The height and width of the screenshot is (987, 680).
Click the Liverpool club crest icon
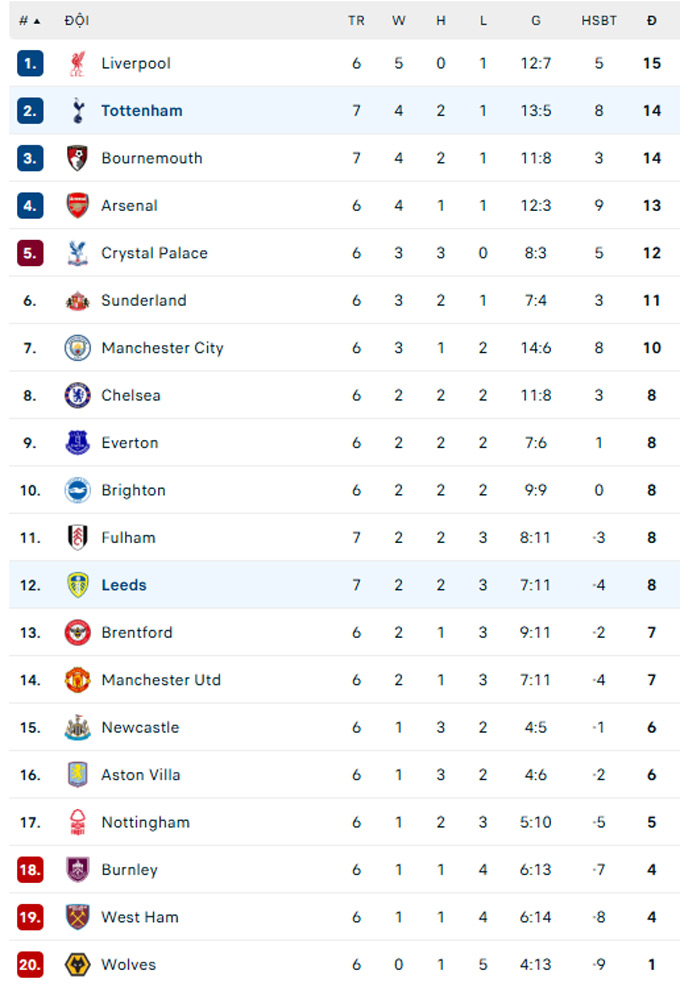tap(77, 64)
